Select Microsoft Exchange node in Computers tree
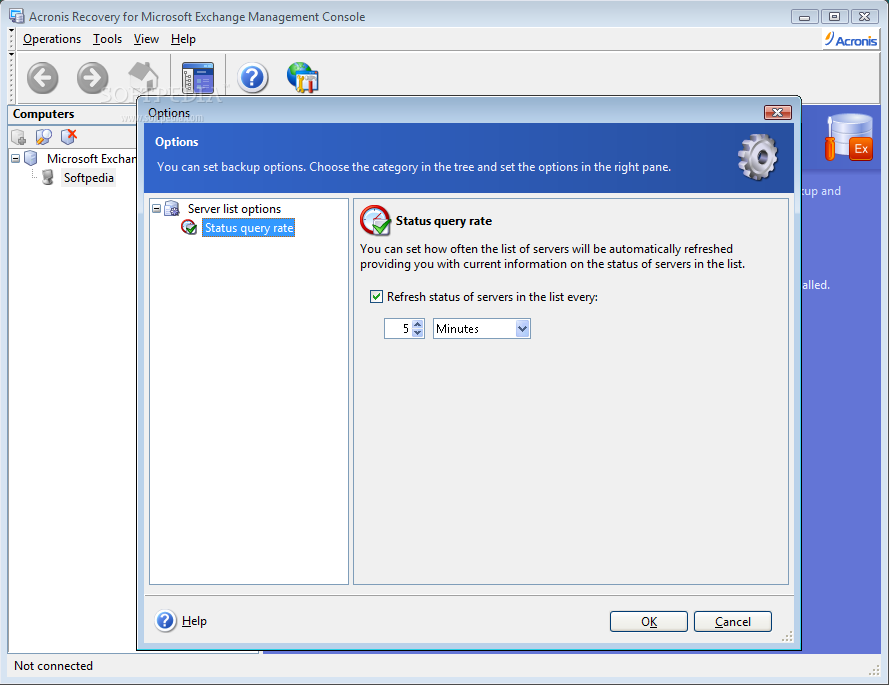This screenshot has height=685, width=889. click(x=91, y=158)
